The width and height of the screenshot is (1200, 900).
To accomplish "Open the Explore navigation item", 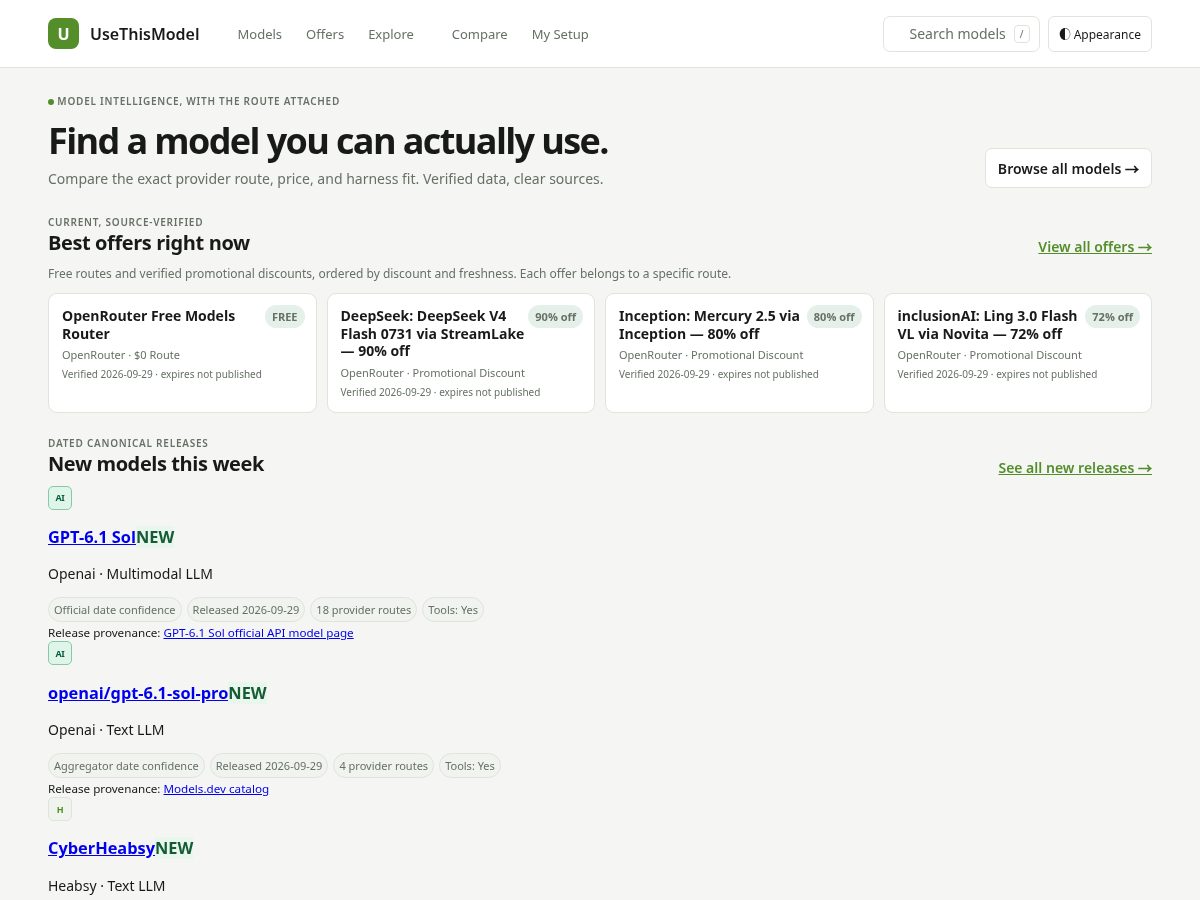I will 391,34.
